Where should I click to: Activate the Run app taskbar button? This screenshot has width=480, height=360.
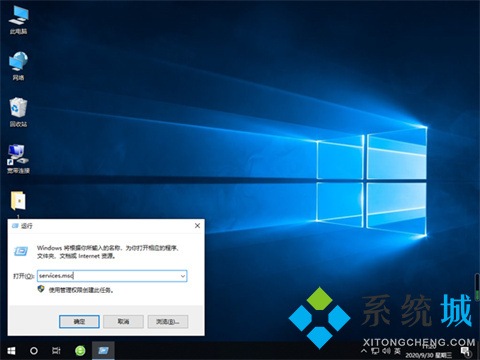(x=103, y=351)
